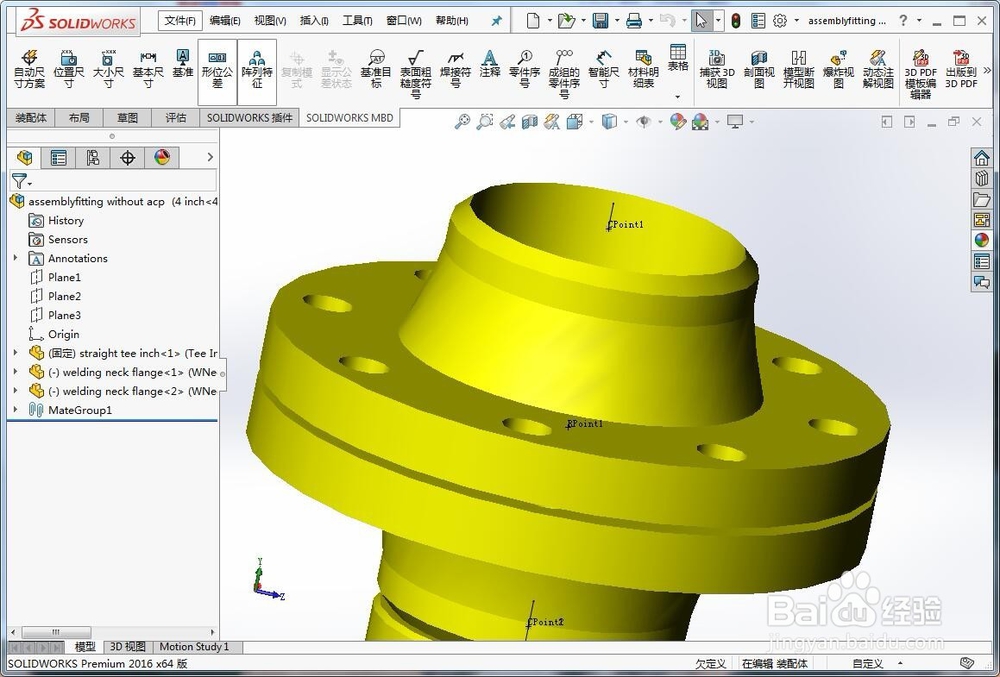
Task: Click the Rebuild traffic light icon
Action: 735,20
